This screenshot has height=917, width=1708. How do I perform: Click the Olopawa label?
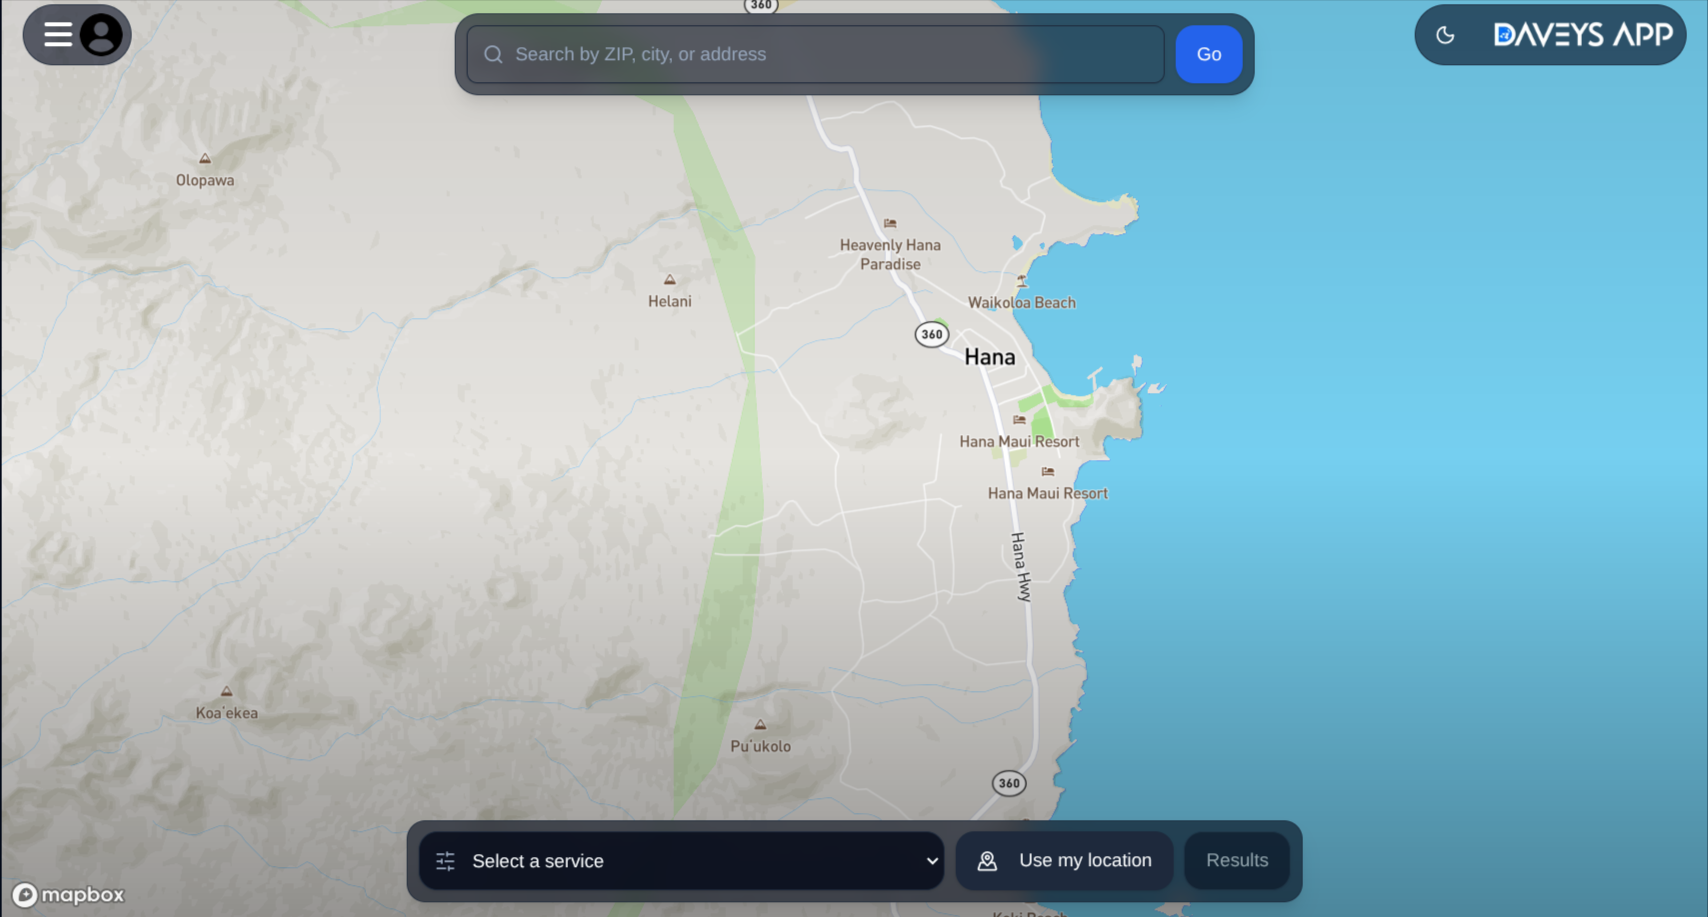[205, 181]
